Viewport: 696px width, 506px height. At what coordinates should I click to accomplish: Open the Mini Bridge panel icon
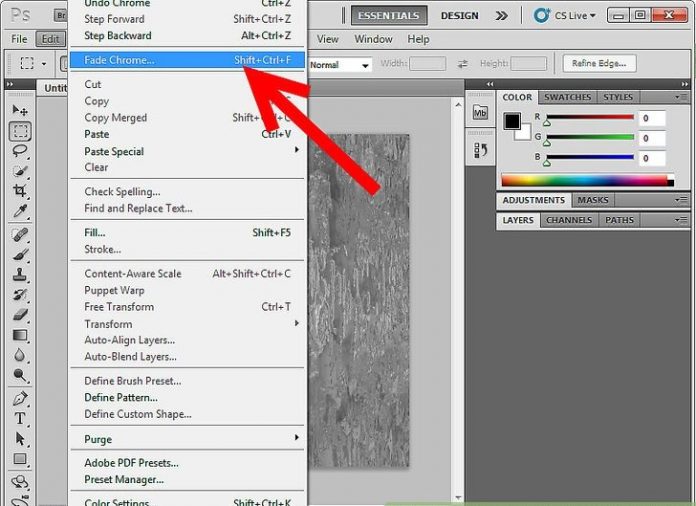point(480,113)
